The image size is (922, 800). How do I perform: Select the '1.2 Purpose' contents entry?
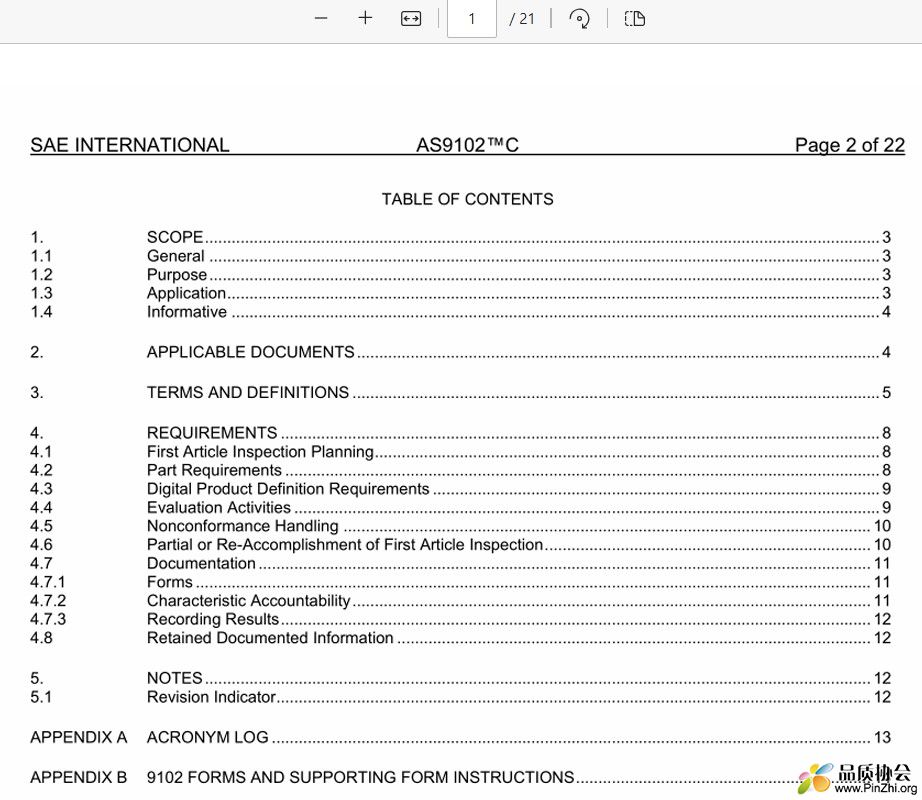[x=460, y=275]
